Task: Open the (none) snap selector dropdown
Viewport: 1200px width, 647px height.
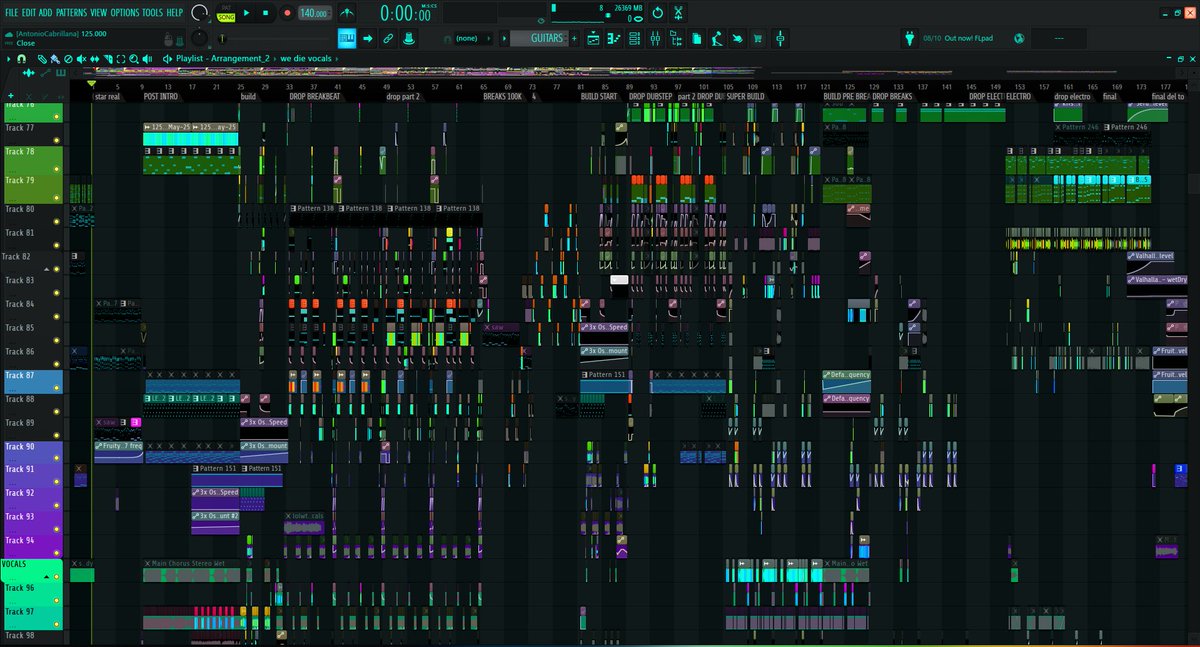Action: (x=471, y=38)
